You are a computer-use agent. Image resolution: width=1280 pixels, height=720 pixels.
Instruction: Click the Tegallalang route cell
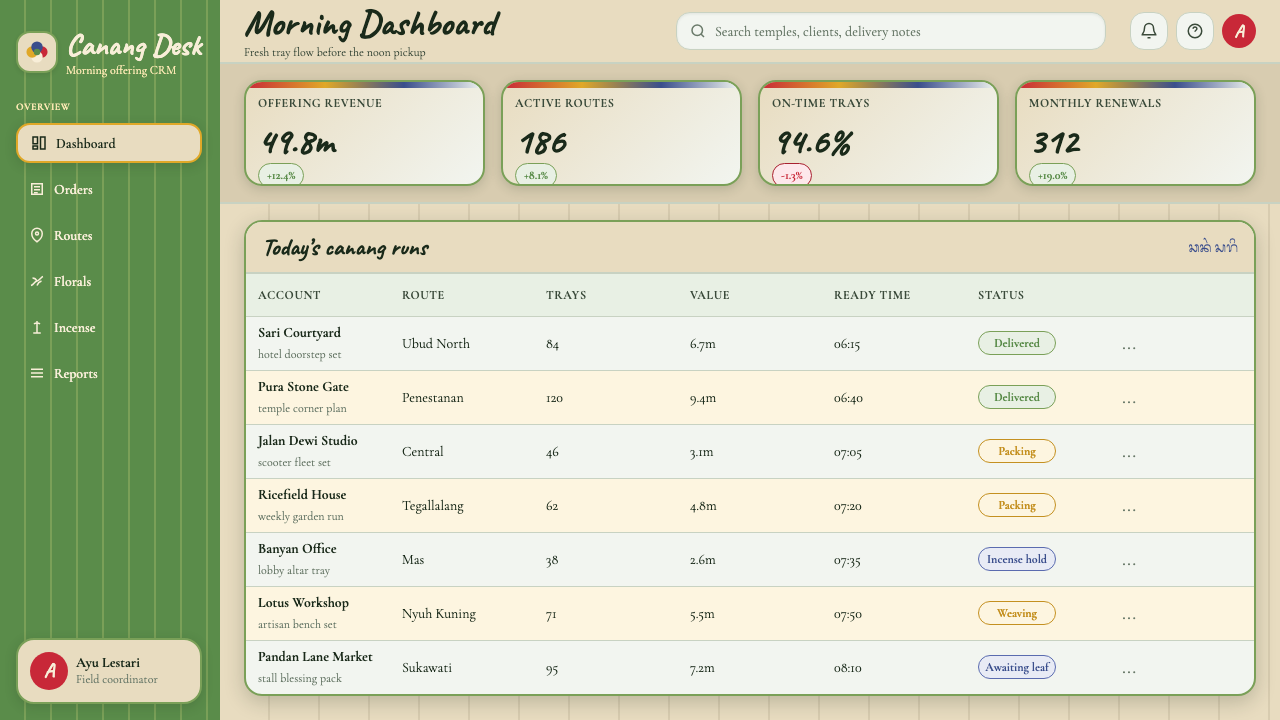pos(433,506)
